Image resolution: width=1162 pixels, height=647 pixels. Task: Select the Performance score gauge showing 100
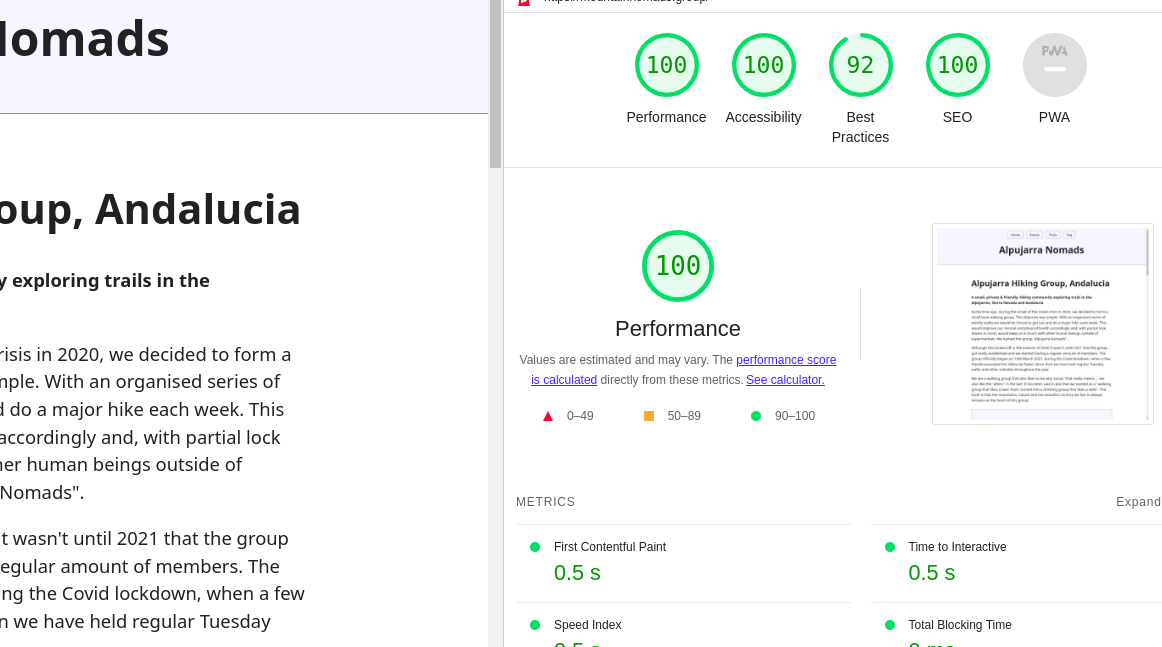[x=666, y=64]
